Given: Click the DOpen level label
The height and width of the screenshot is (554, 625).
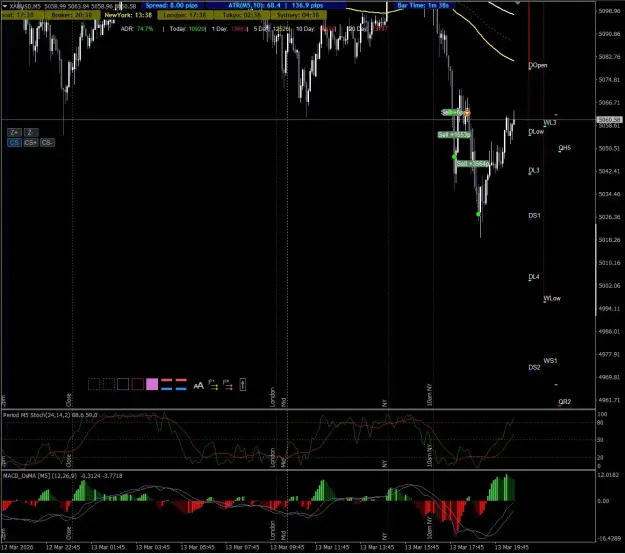Looking at the screenshot, I should coord(538,65).
